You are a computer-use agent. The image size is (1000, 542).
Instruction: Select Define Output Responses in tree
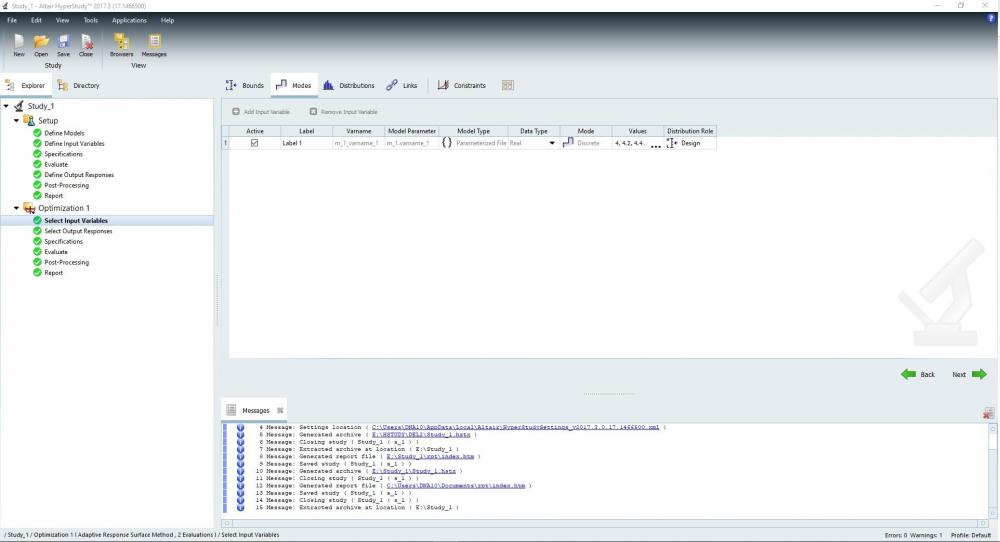click(x=79, y=175)
